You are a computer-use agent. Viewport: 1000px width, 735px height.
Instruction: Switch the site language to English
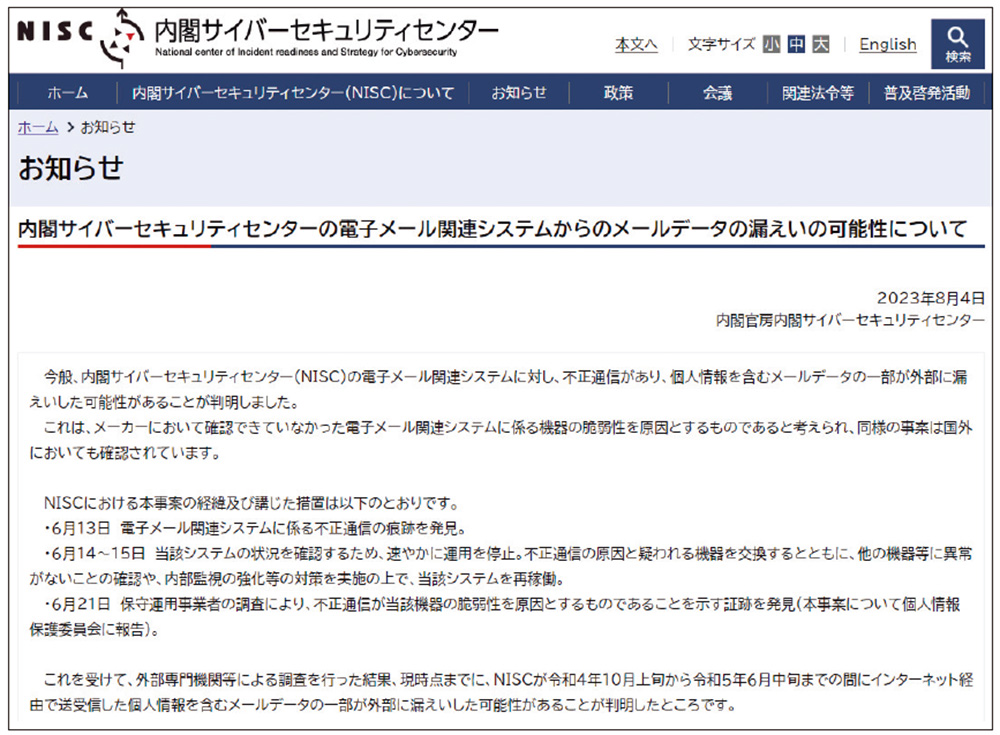coord(888,45)
